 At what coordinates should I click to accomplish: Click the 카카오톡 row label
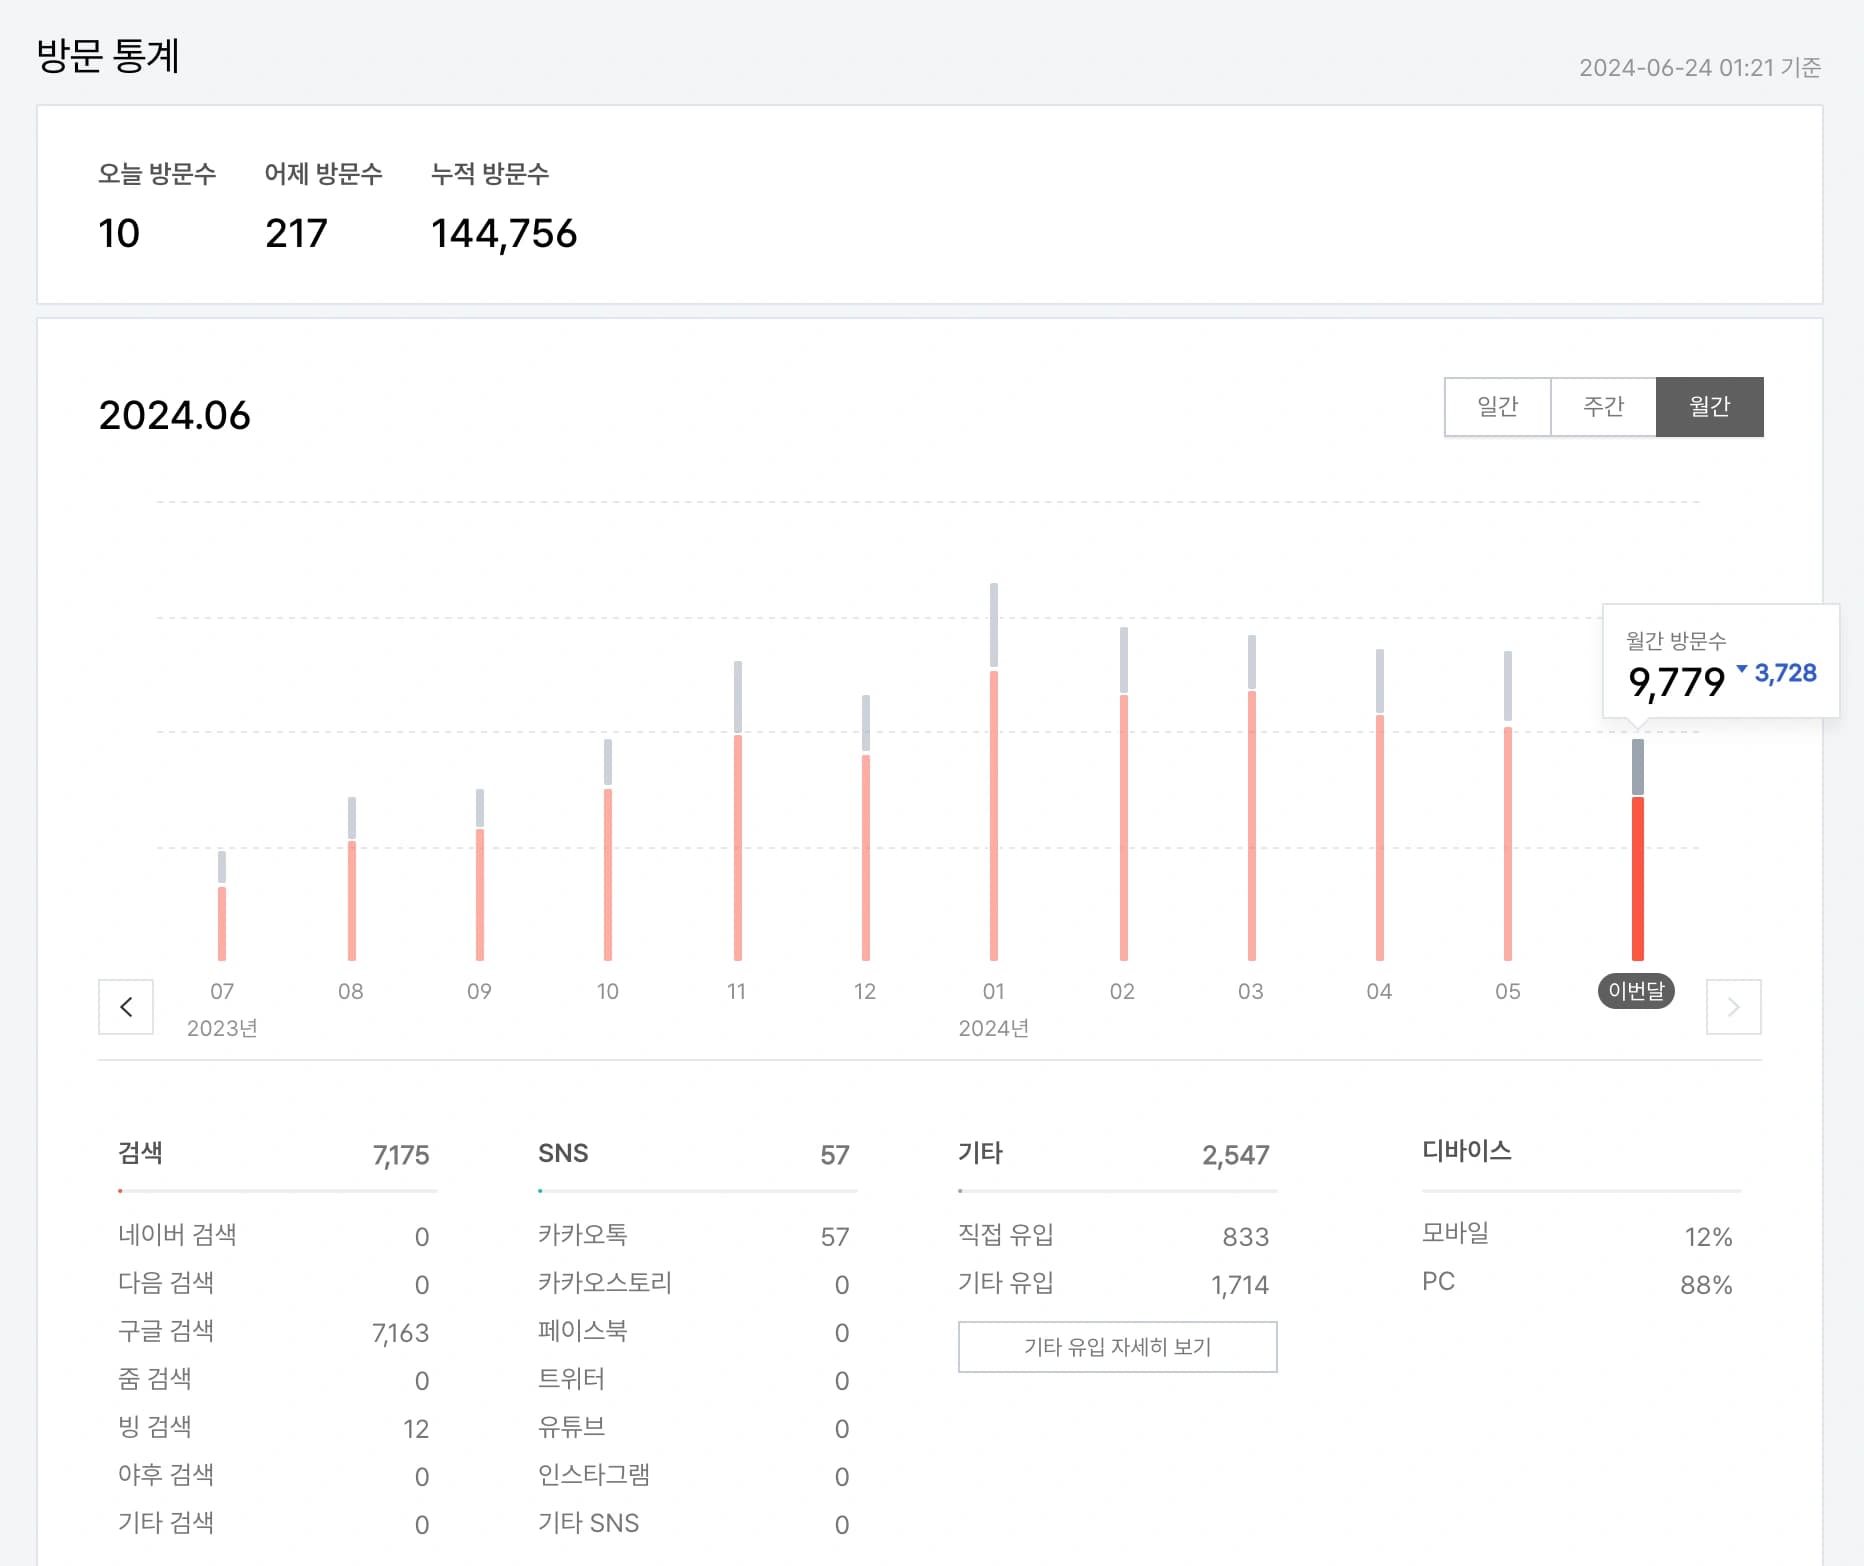tap(583, 1235)
